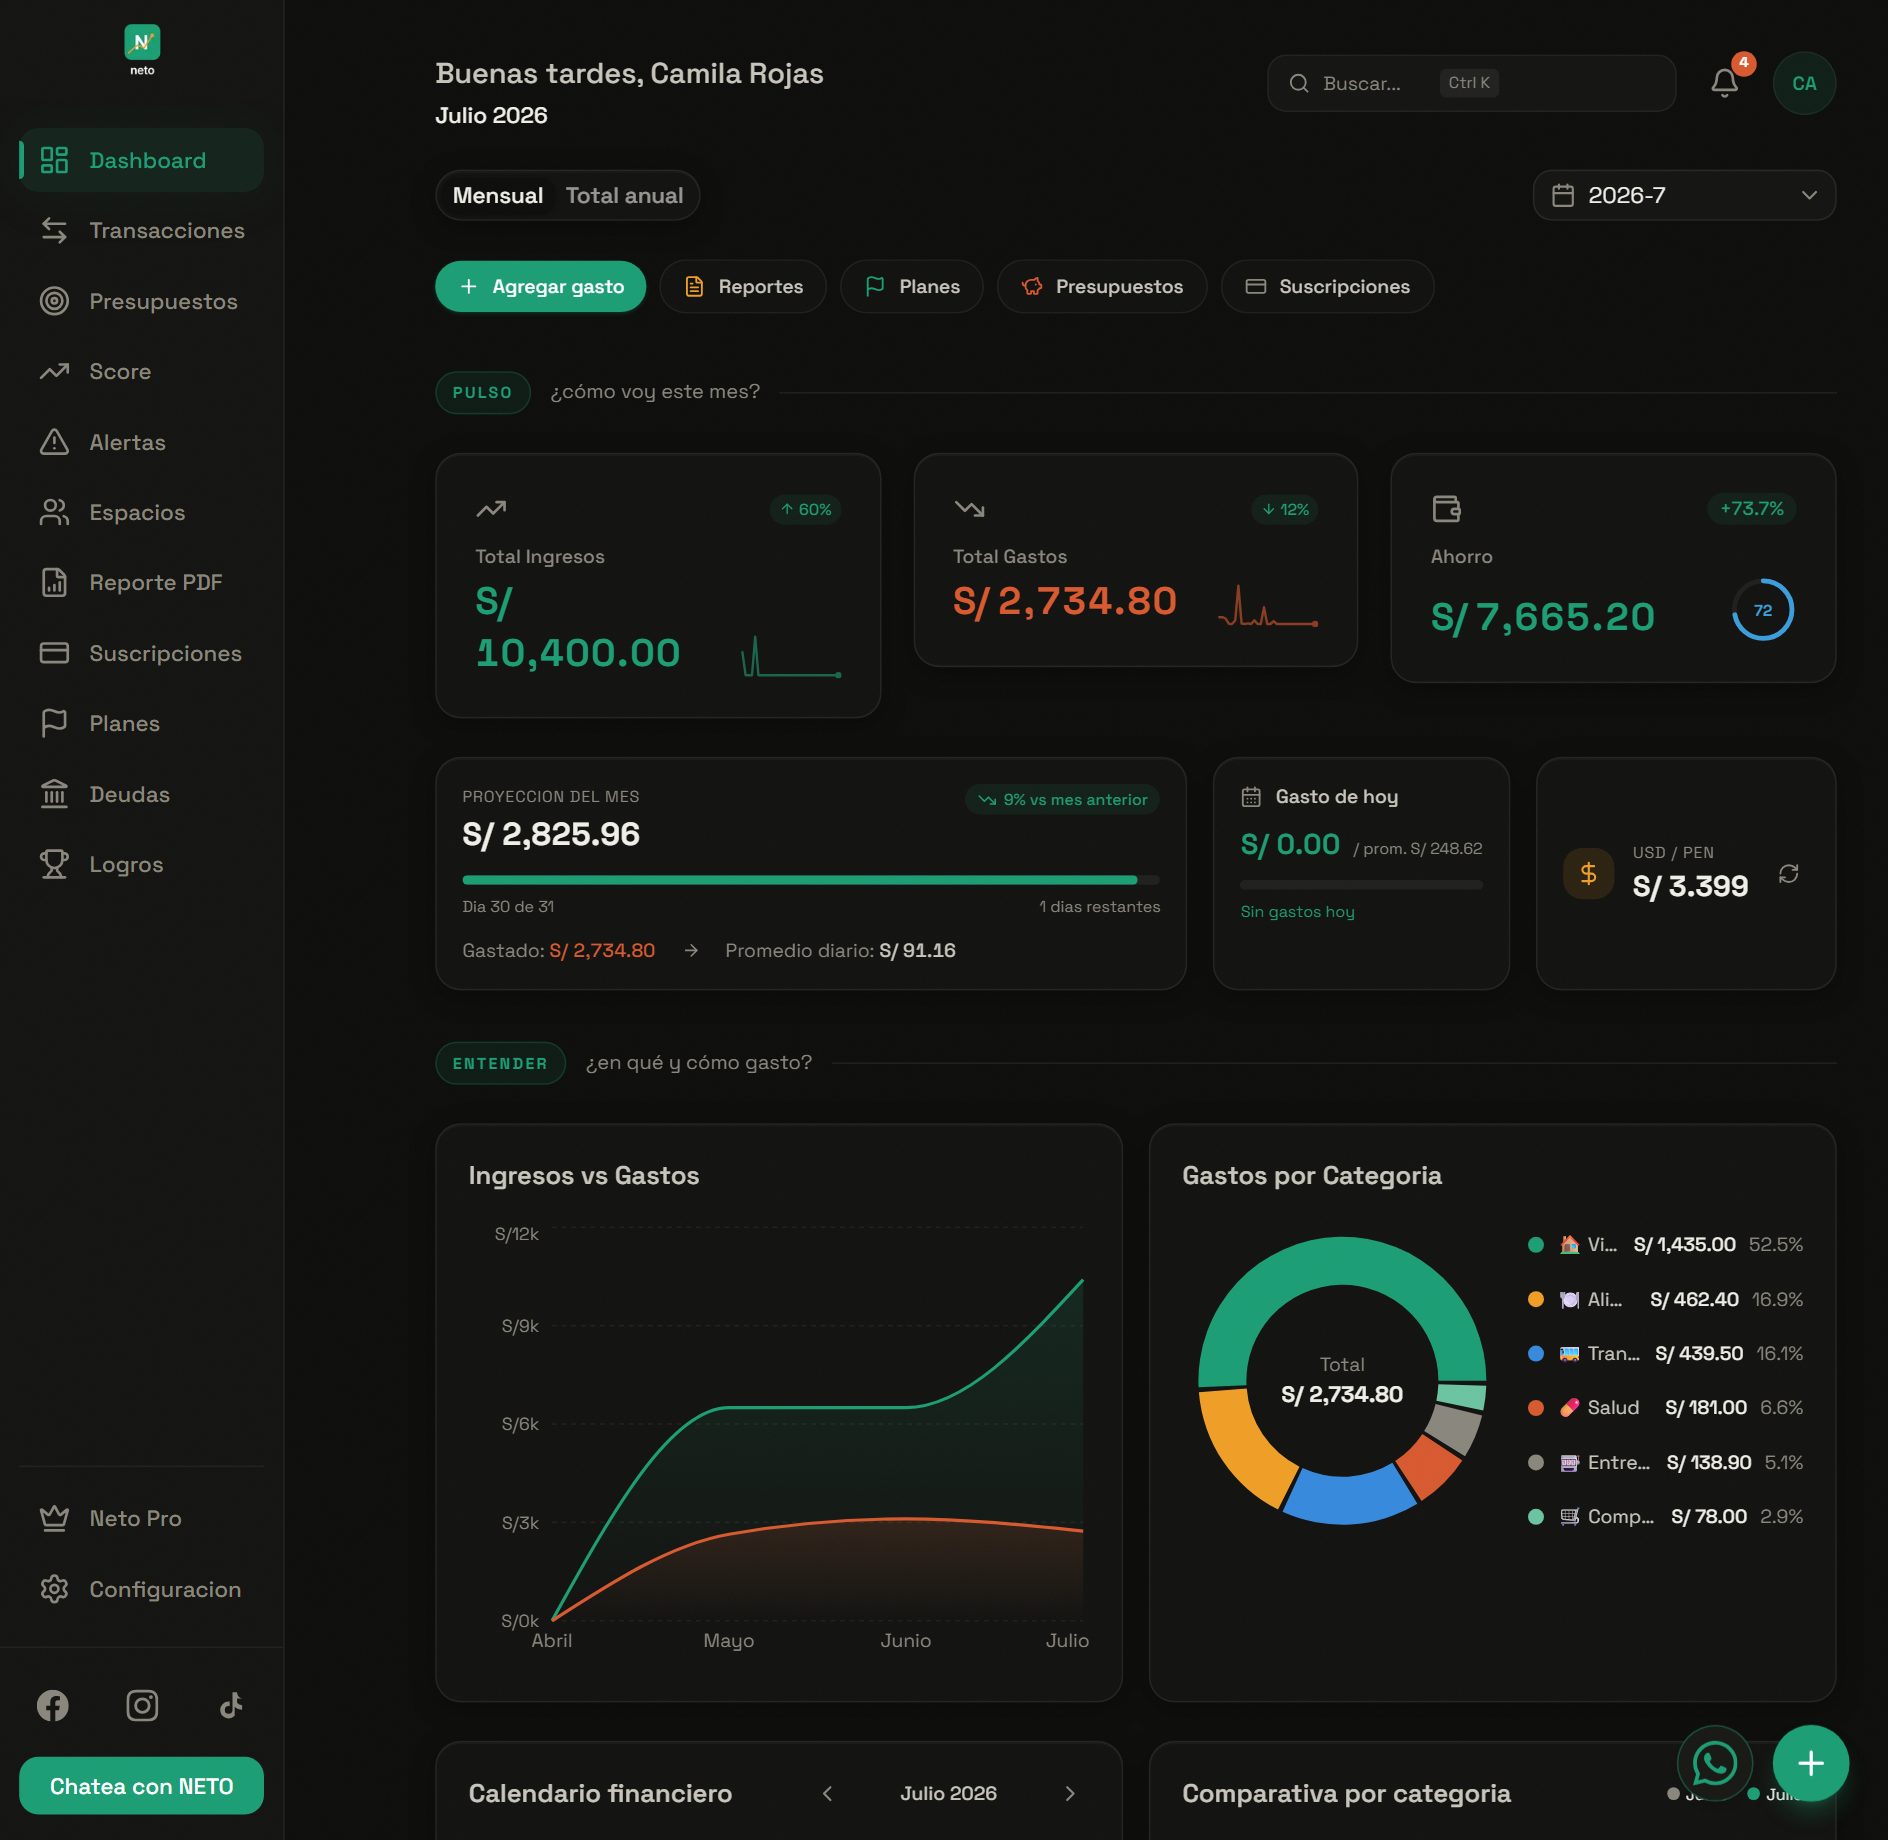Open Reporte PDF in the sidebar
Image resolution: width=1888 pixels, height=1840 pixels.
(x=142, y=582)
